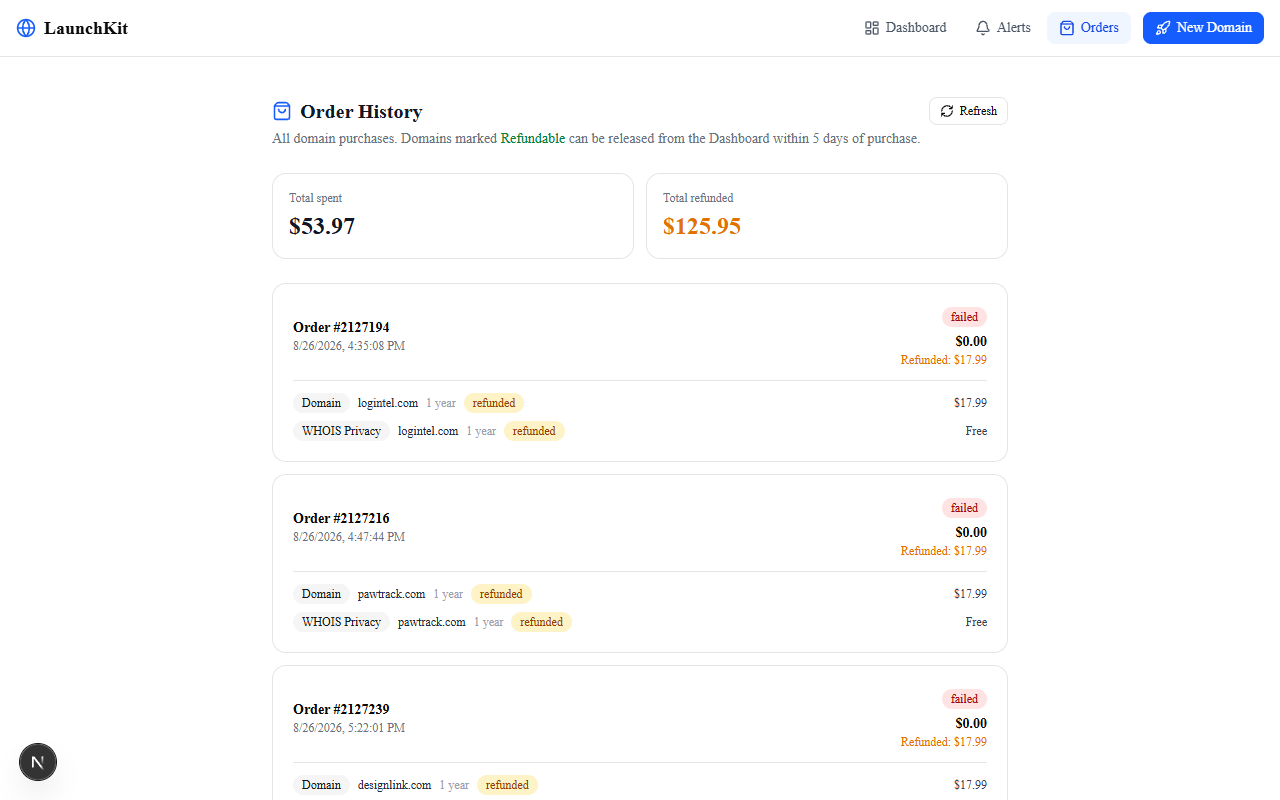1280x800 pixels.
Task: Click the refunded badge beside designlink.com
Action: [x=507, y=785]
